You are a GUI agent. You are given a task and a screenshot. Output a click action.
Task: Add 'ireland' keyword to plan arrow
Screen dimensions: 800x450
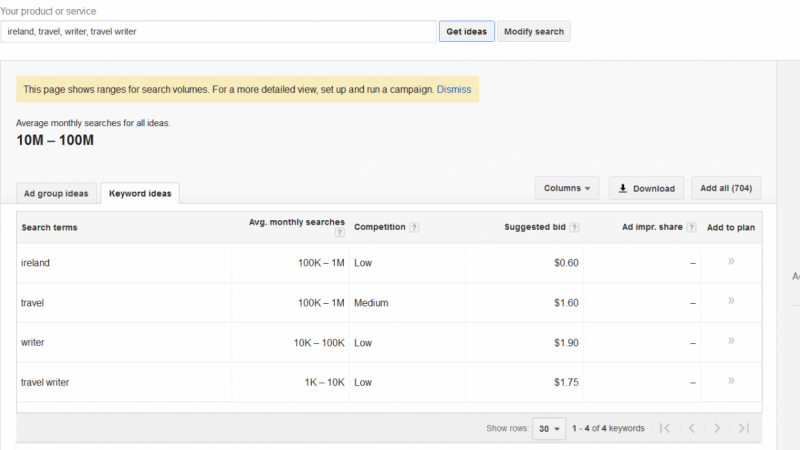coord(731,261)
